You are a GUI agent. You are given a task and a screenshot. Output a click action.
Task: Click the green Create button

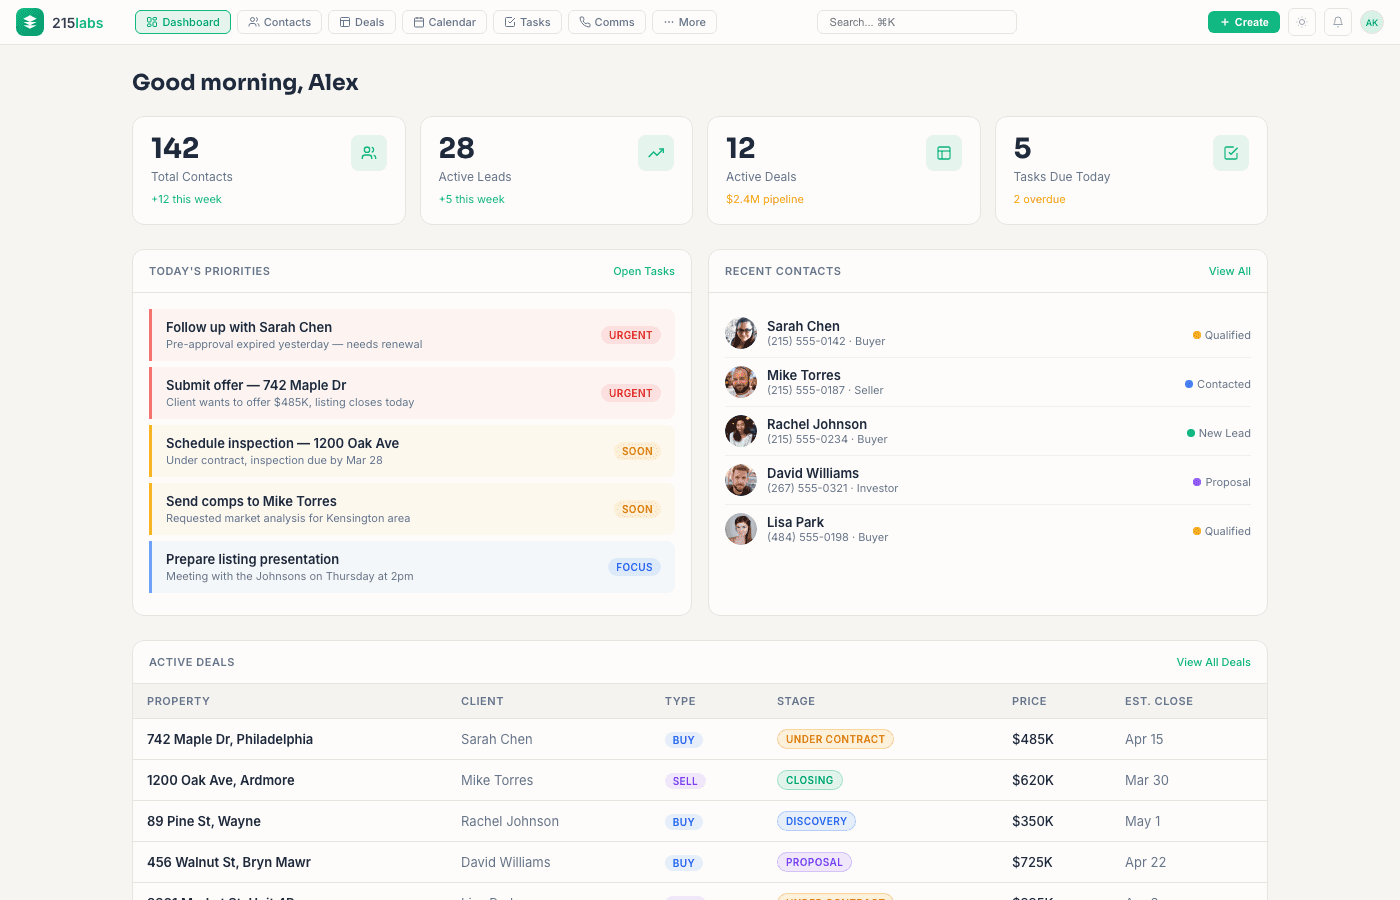(1243, 21)
